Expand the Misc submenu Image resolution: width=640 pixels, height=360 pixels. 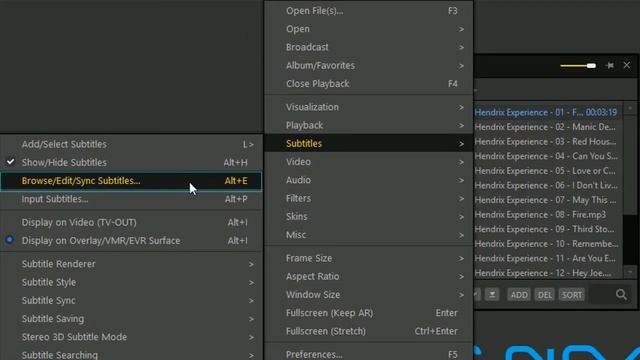369,235
